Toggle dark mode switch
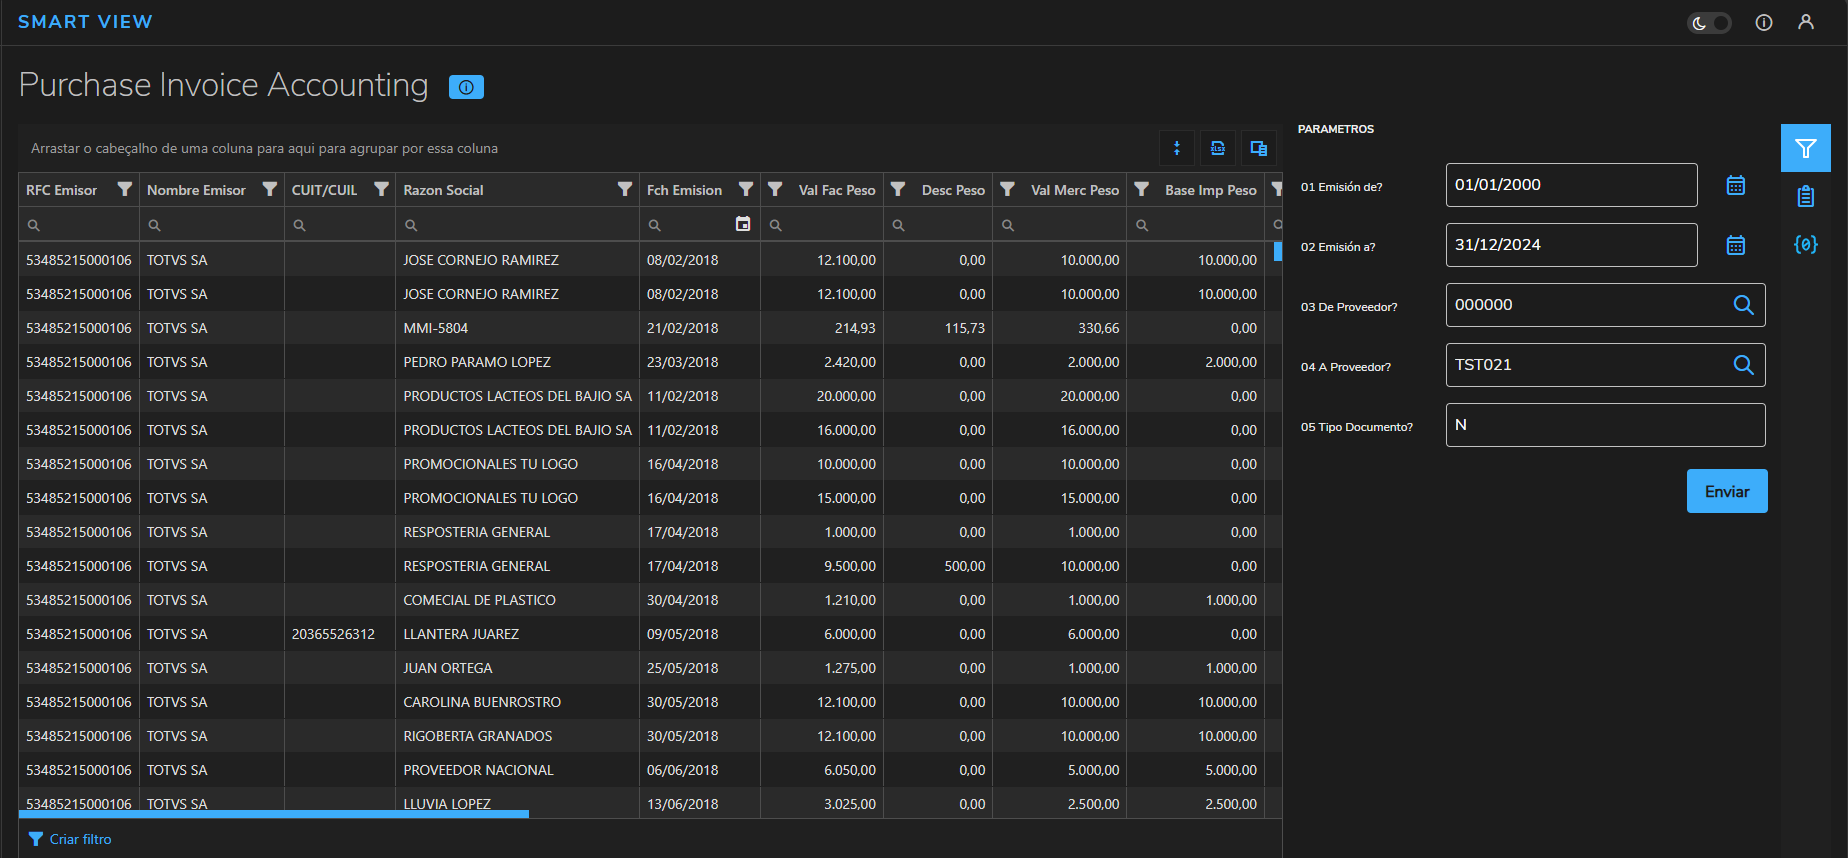The height and width of the screenshot is (858, 1848). (x=1709, y=22)
